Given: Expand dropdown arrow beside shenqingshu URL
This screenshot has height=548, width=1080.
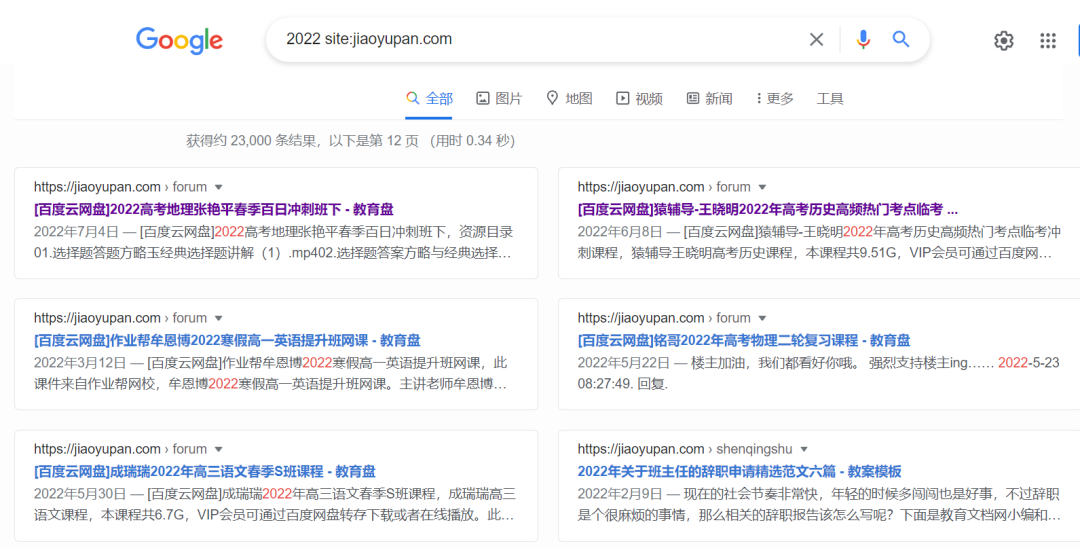Looking at the screenshot, I should (x=804, y=449).
